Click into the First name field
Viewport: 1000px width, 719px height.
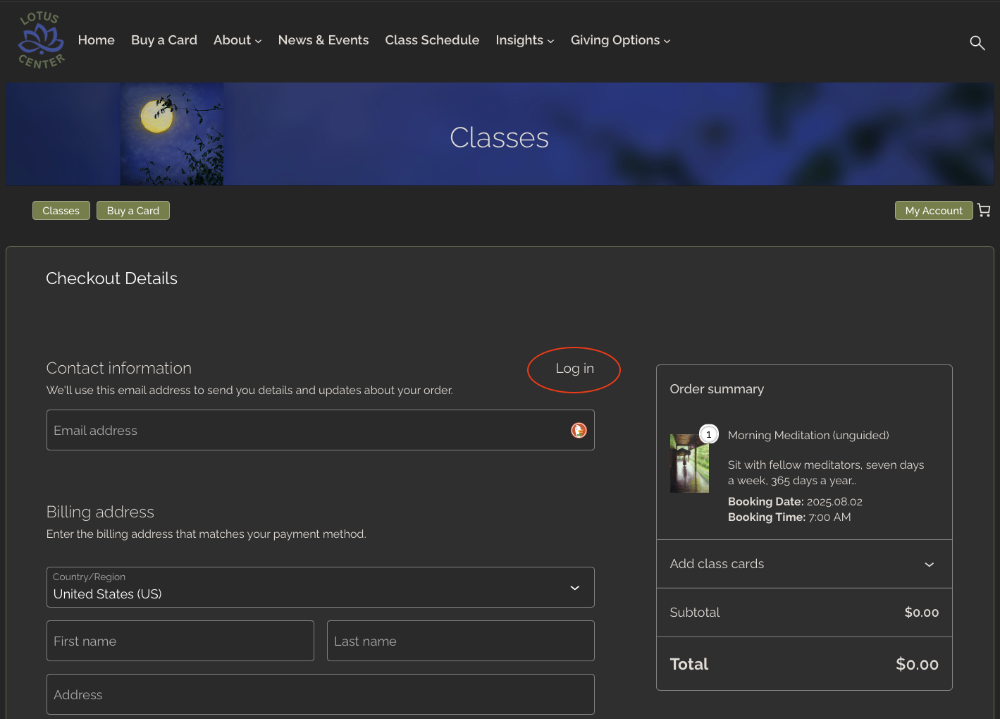(x=180, y=641)
